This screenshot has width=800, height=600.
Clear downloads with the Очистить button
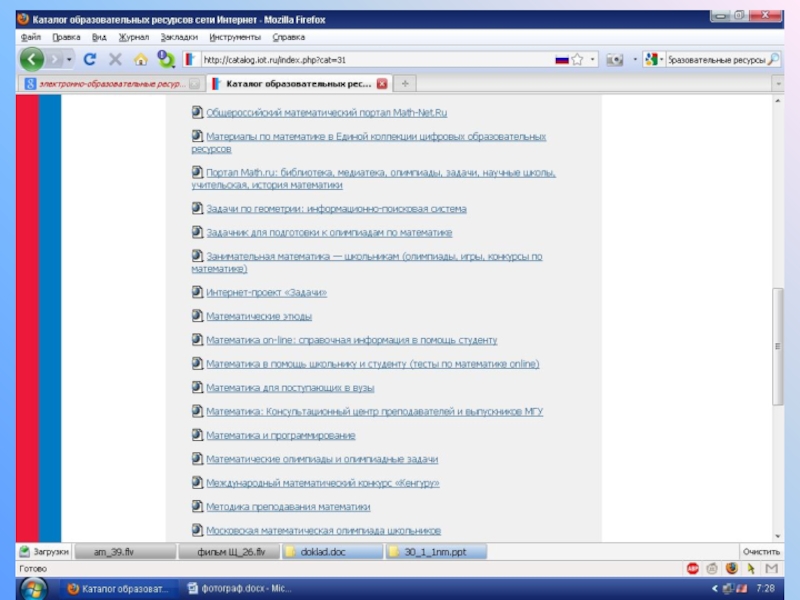[x=761, y=552]
